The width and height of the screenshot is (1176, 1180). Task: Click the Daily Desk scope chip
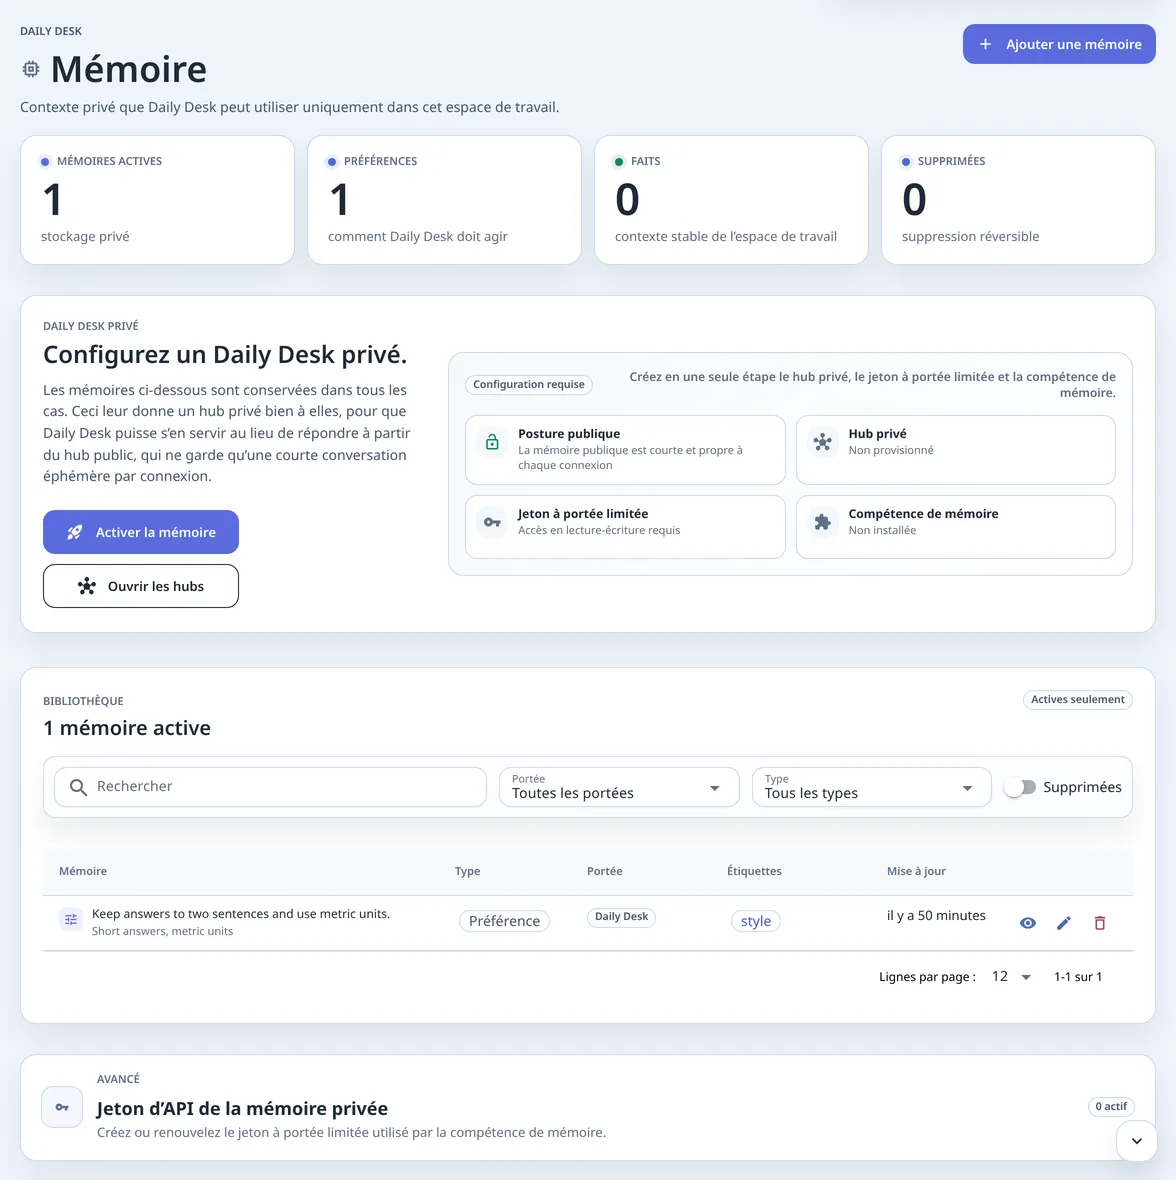621,917
